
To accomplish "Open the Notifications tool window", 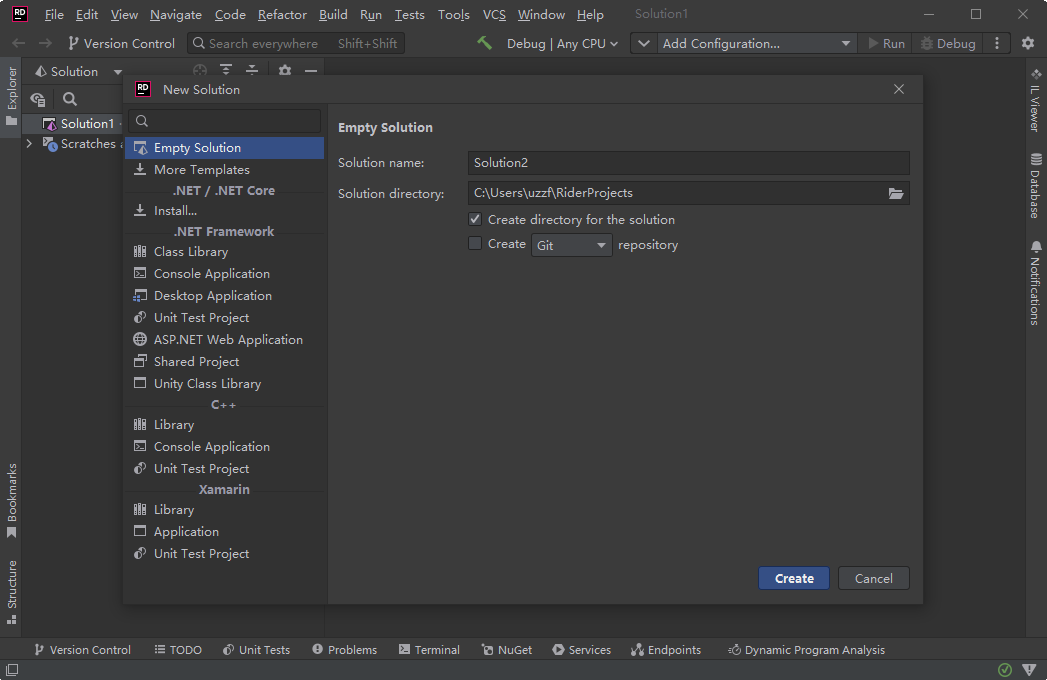I will [1035, 283].
